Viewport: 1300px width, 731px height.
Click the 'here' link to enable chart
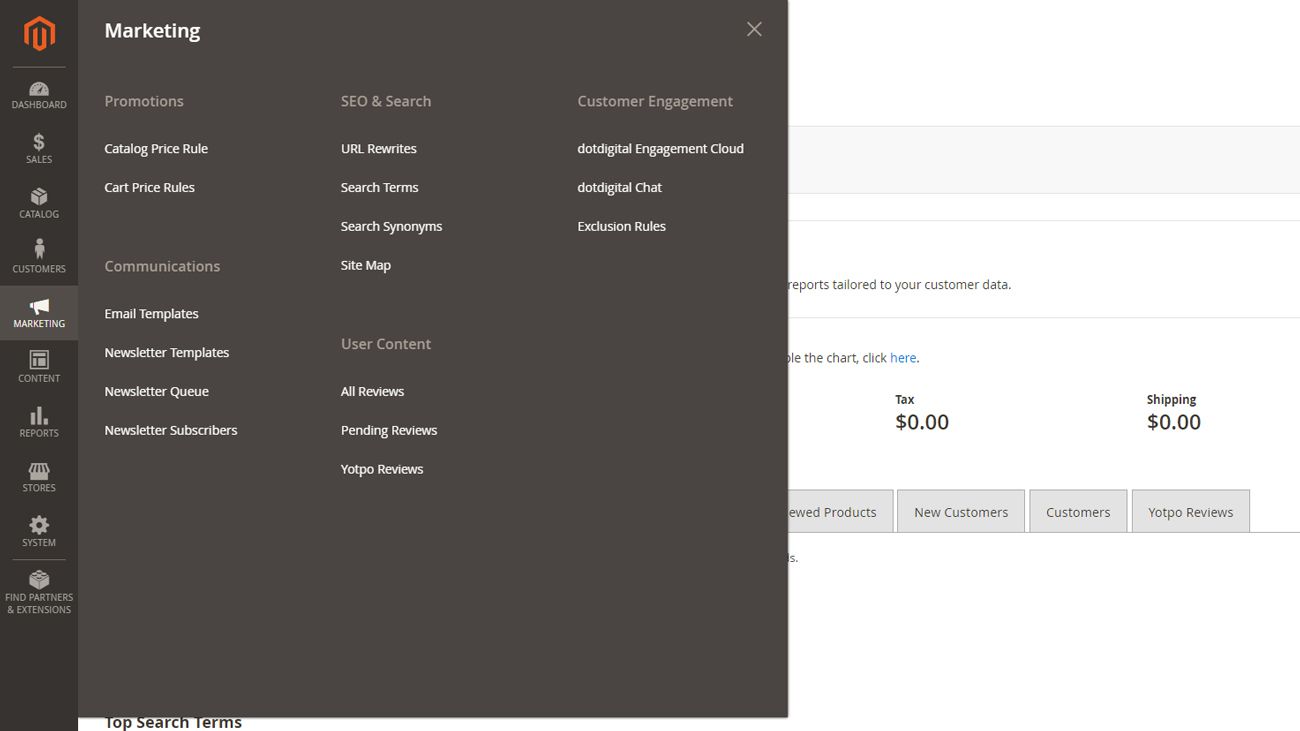[903, 357]
